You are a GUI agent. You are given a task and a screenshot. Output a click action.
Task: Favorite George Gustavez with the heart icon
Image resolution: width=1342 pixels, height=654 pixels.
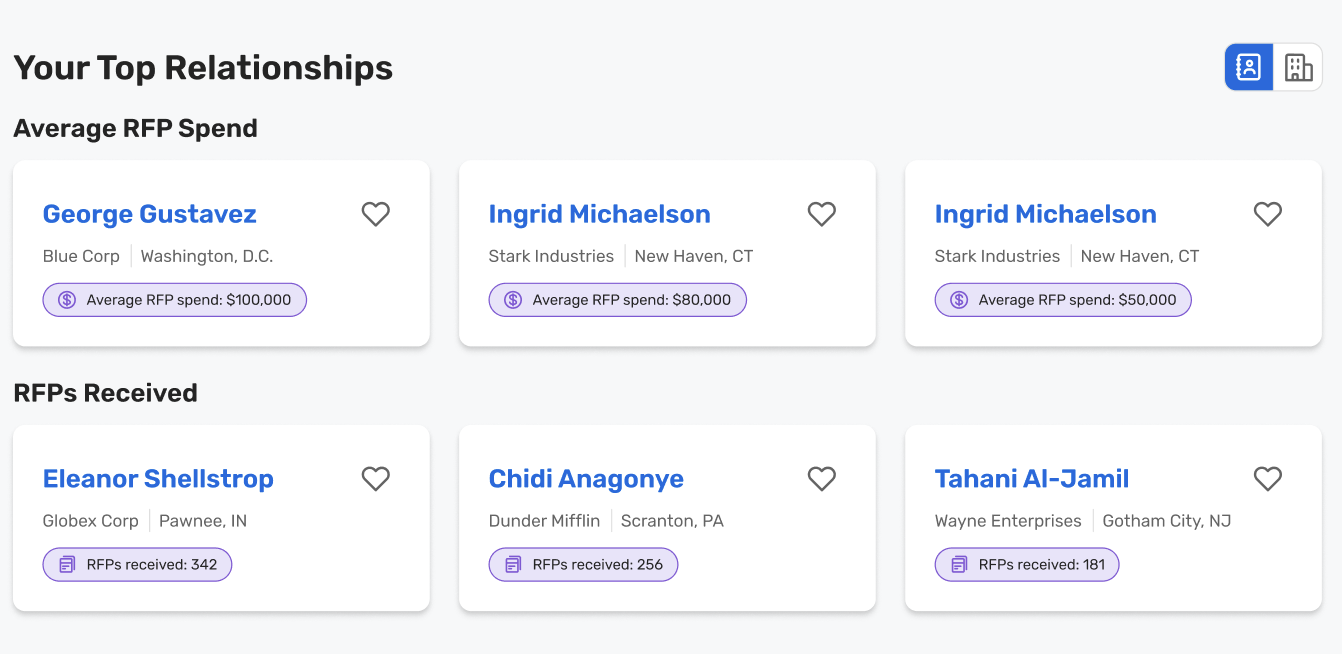click(375, 214)
